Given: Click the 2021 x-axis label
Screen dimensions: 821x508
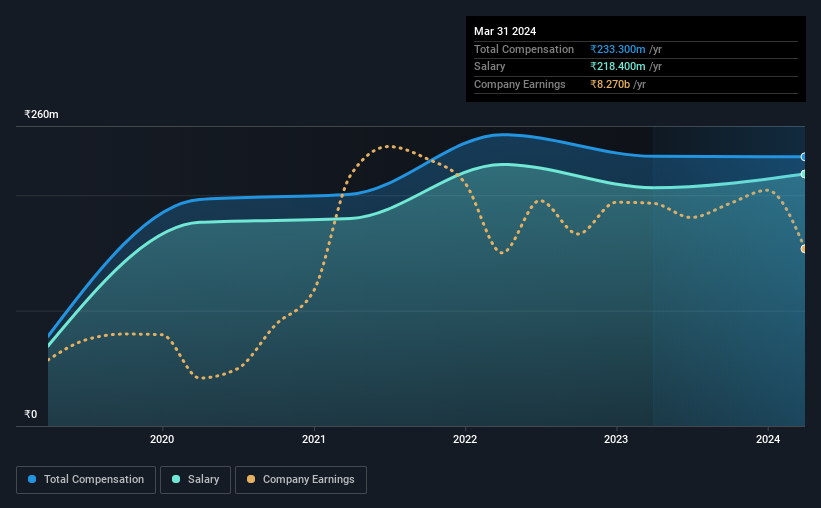Looking at the screenshot, I should (x=314, y=439).
